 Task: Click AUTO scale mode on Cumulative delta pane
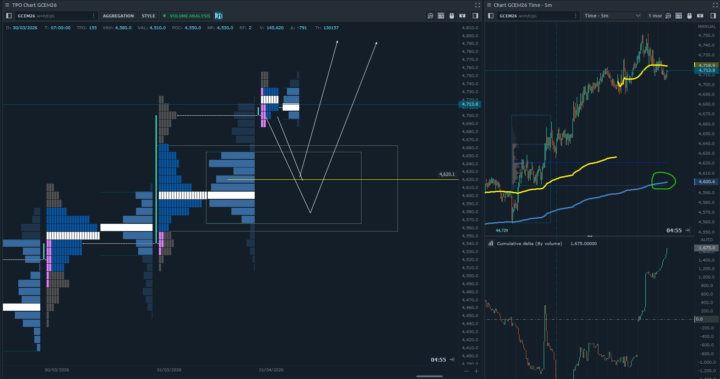coord(707,239)
